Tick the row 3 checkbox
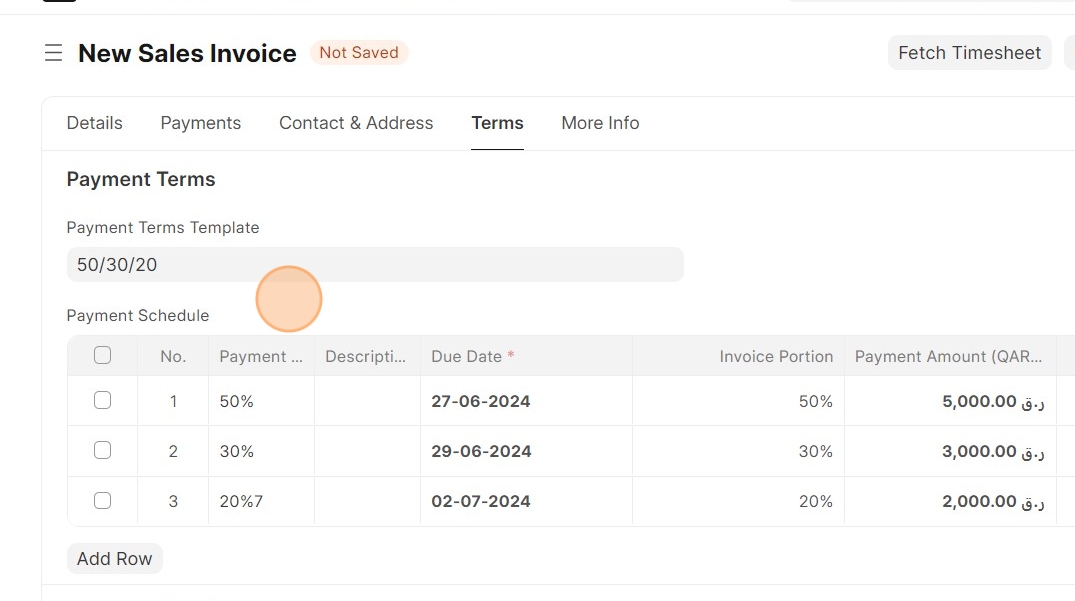Viewport: 1075px width, 601px height. [102, 500]
